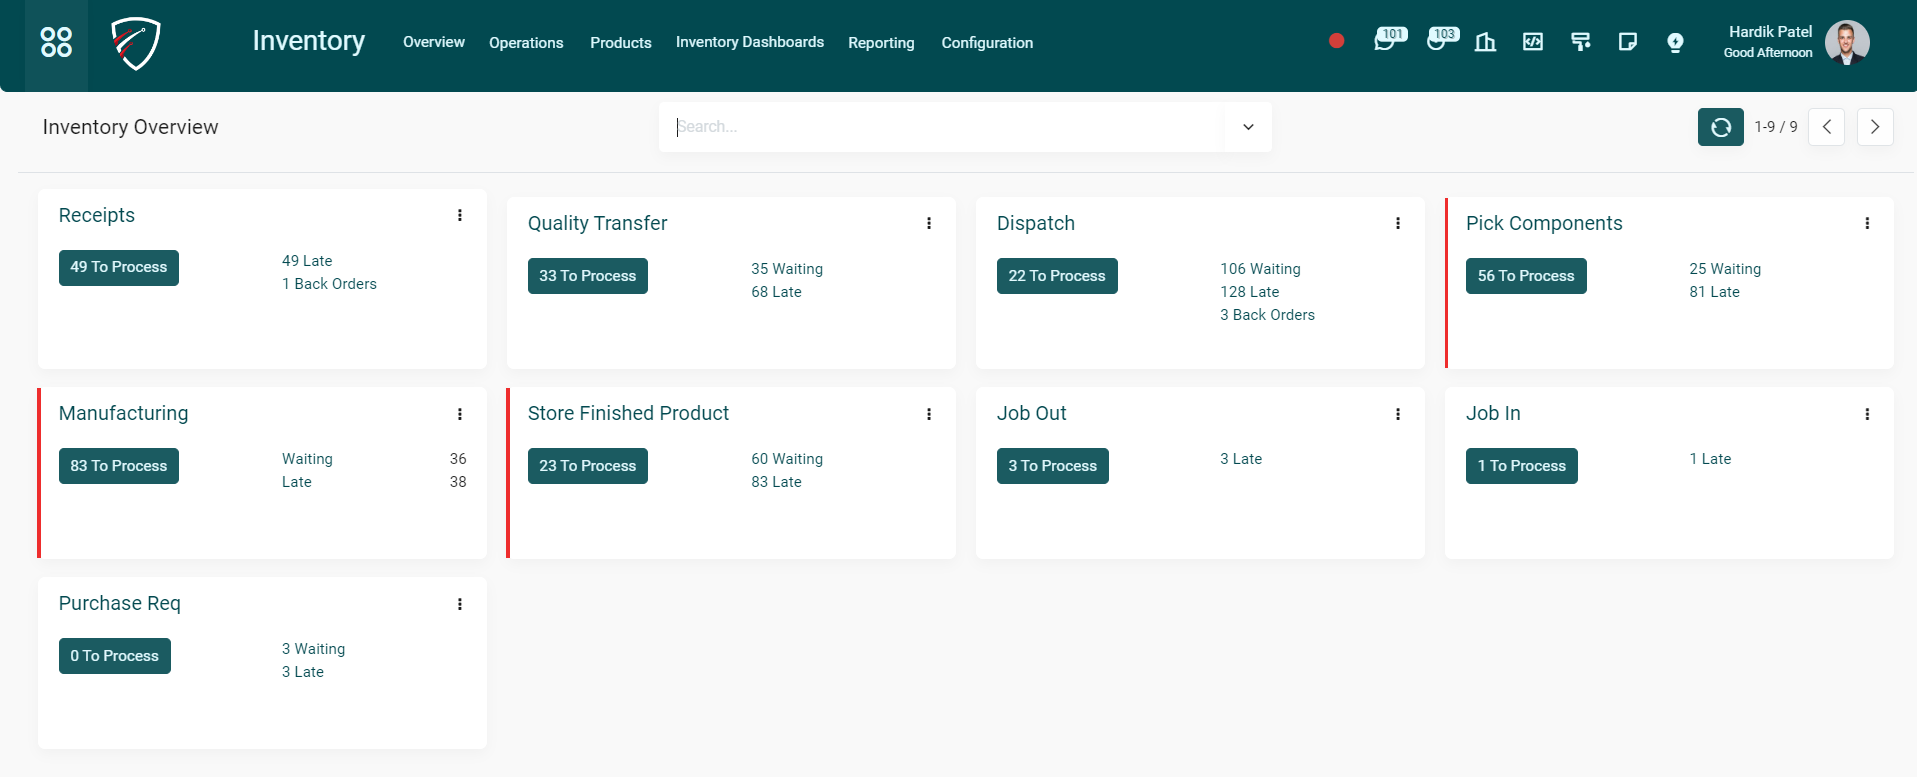Open the sticky note icon
Image resolution: width=1917 pixels, height=777 pixels.
(x=1627, y=42)
